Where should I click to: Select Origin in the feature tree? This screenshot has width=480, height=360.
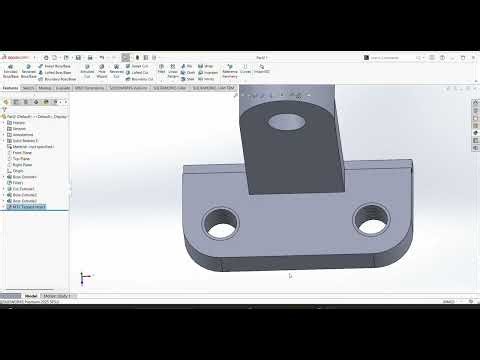(15, 171)
